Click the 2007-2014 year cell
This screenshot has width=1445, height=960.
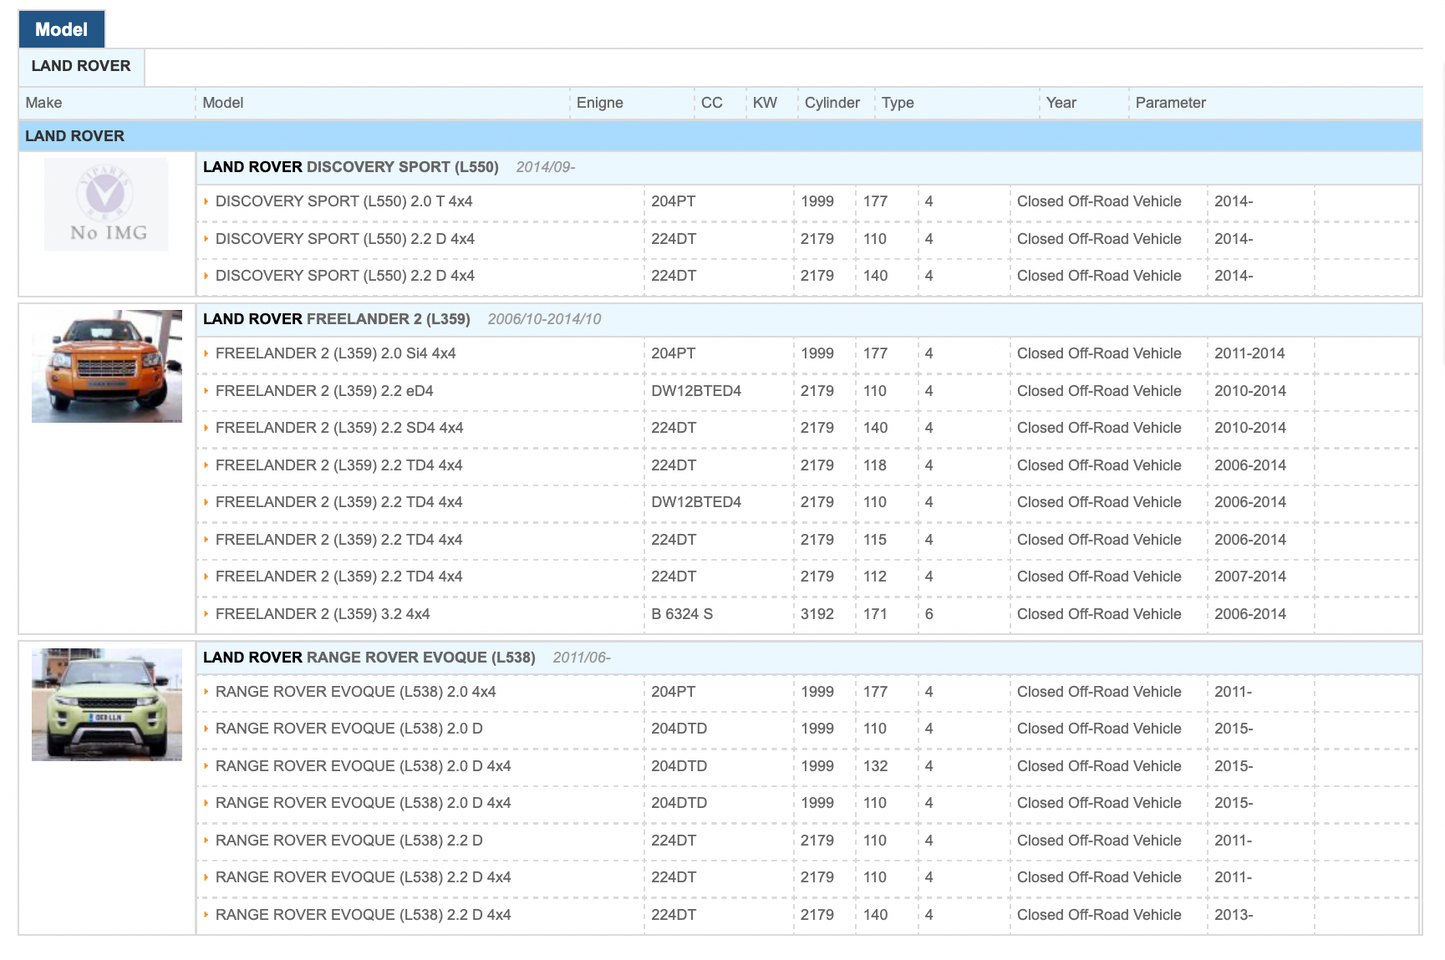[x=1250, y=577]
